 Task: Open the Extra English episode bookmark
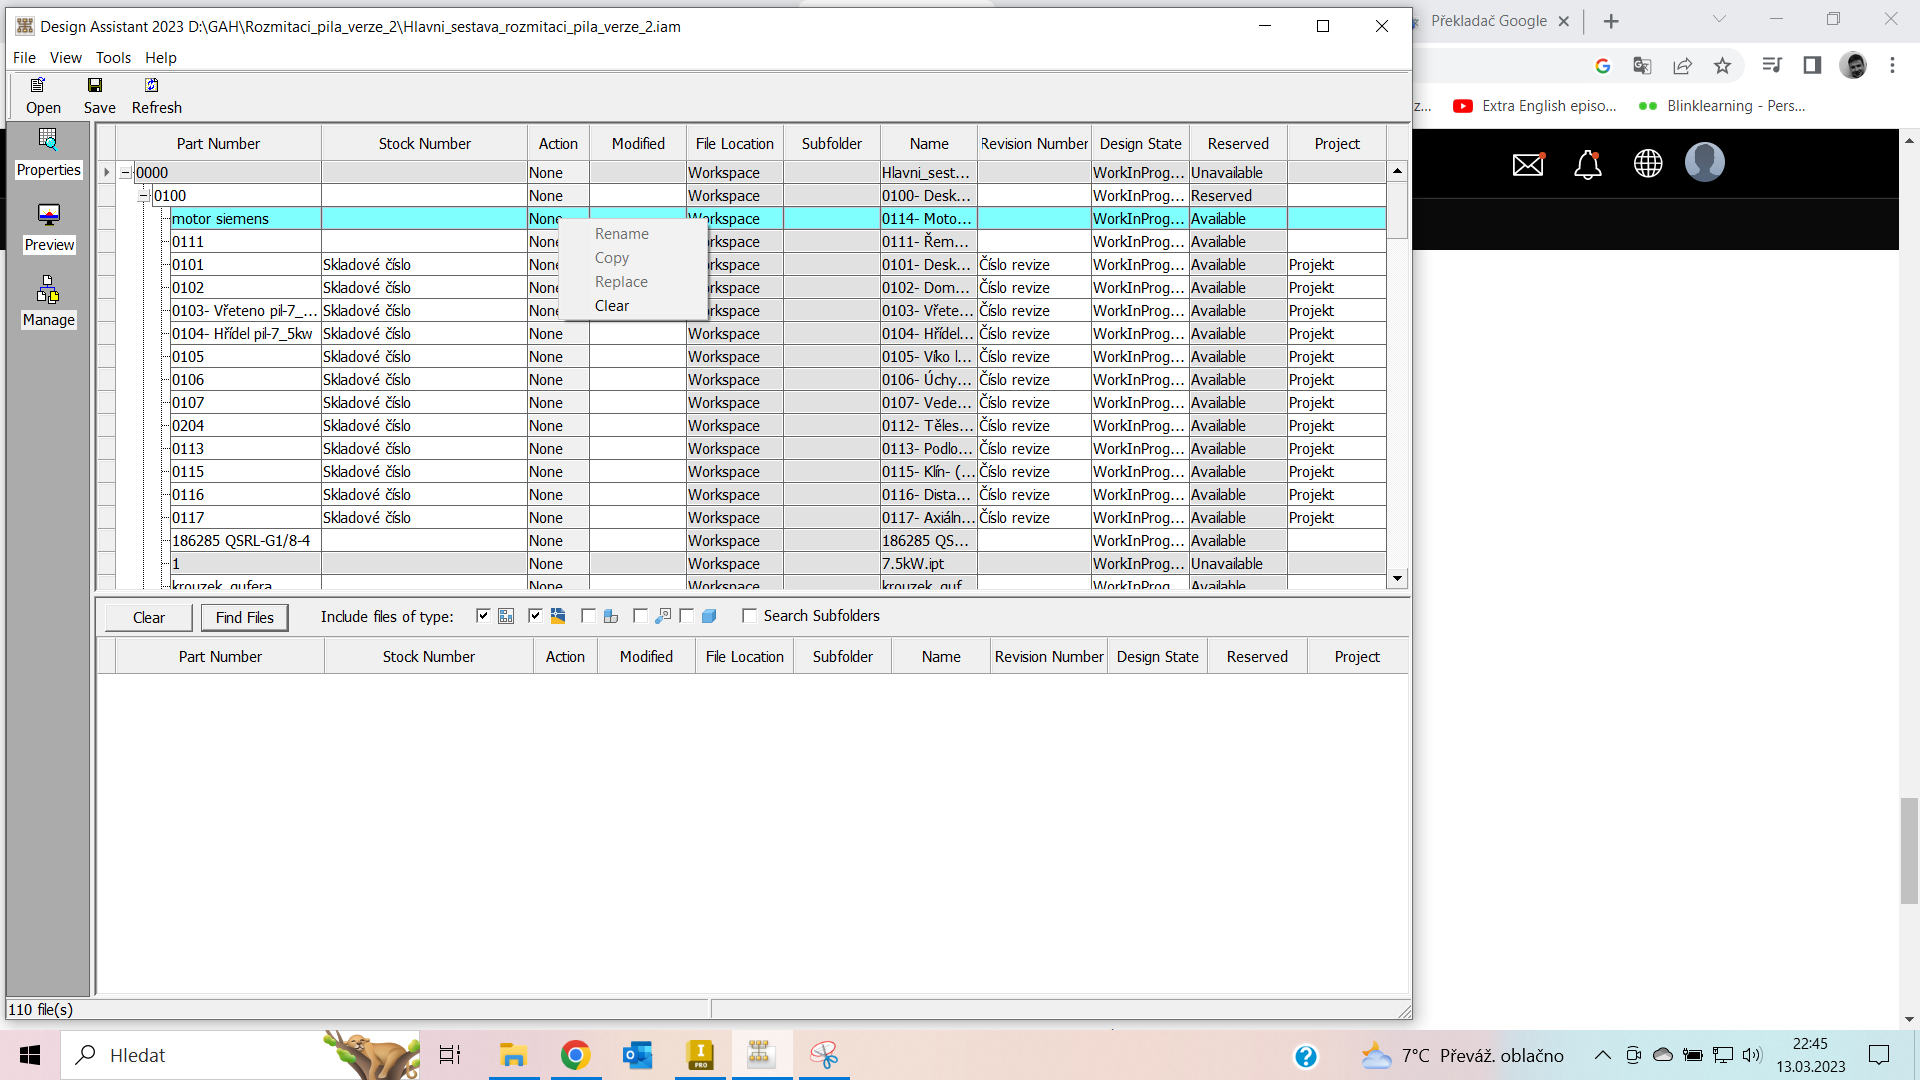(1536, 106)
